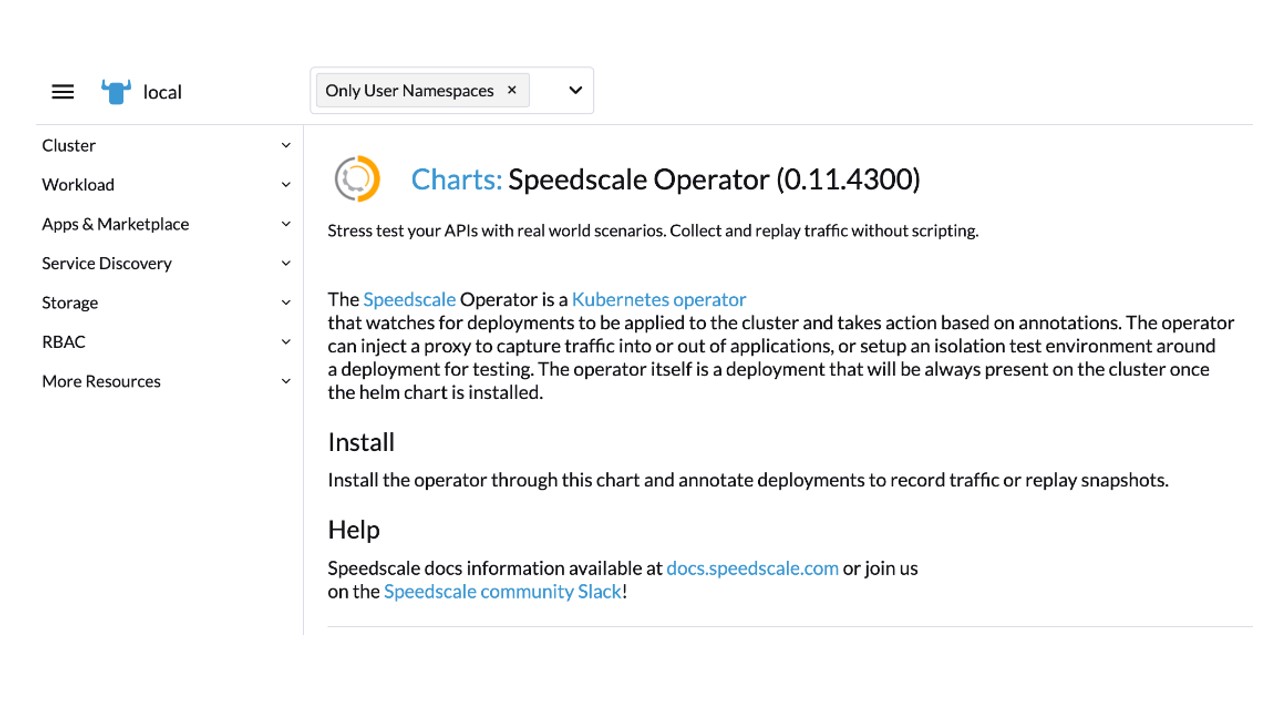
Task: Open the namespace filter dropdown arrow
Action: [x=575, y=90]
